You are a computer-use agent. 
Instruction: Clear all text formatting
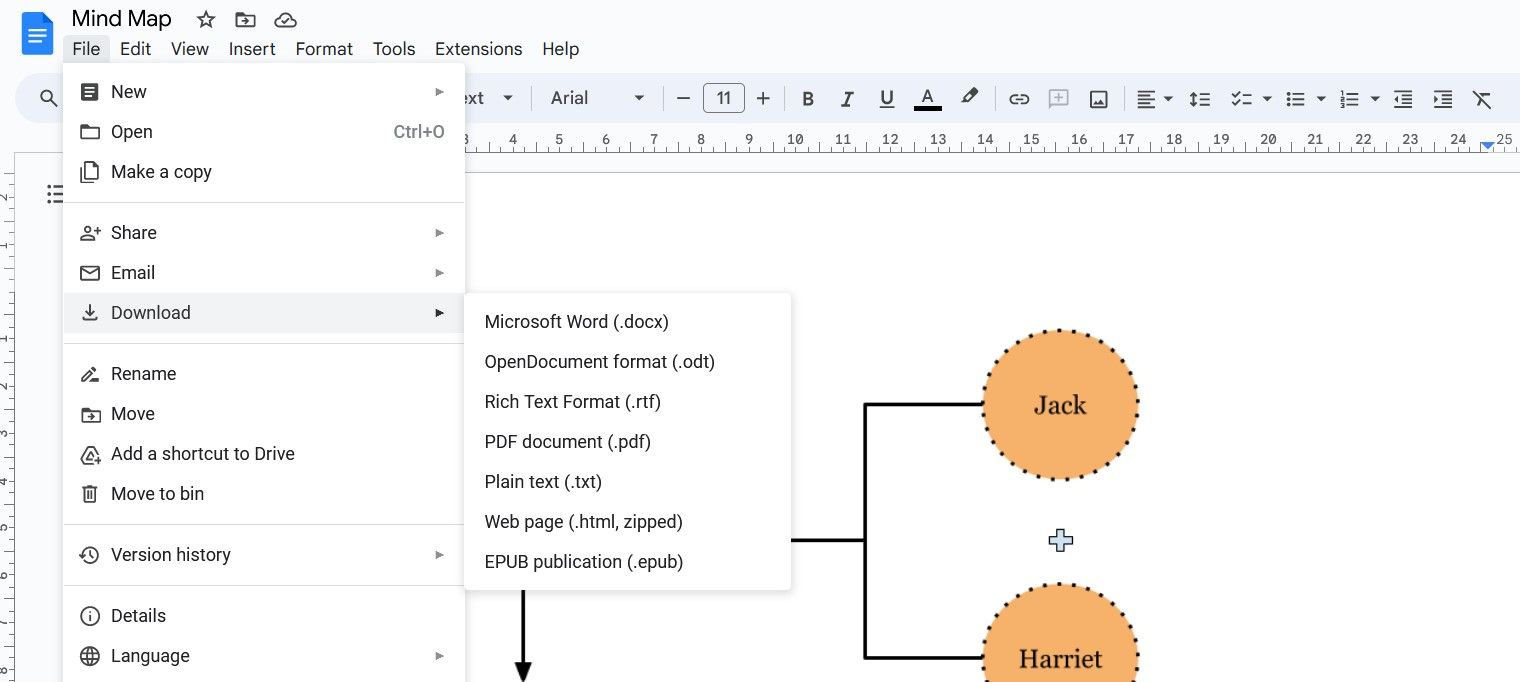tap(1483, 98)
